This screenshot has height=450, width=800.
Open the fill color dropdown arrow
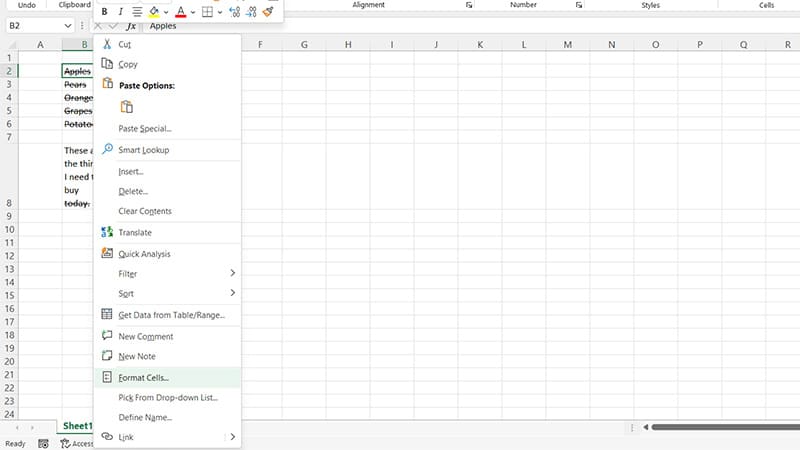(x=166, y=12)
